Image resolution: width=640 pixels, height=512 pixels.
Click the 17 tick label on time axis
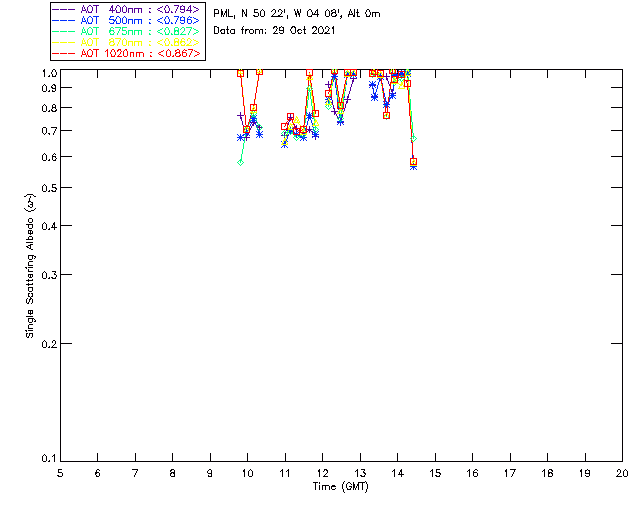[x=510, y=472]
